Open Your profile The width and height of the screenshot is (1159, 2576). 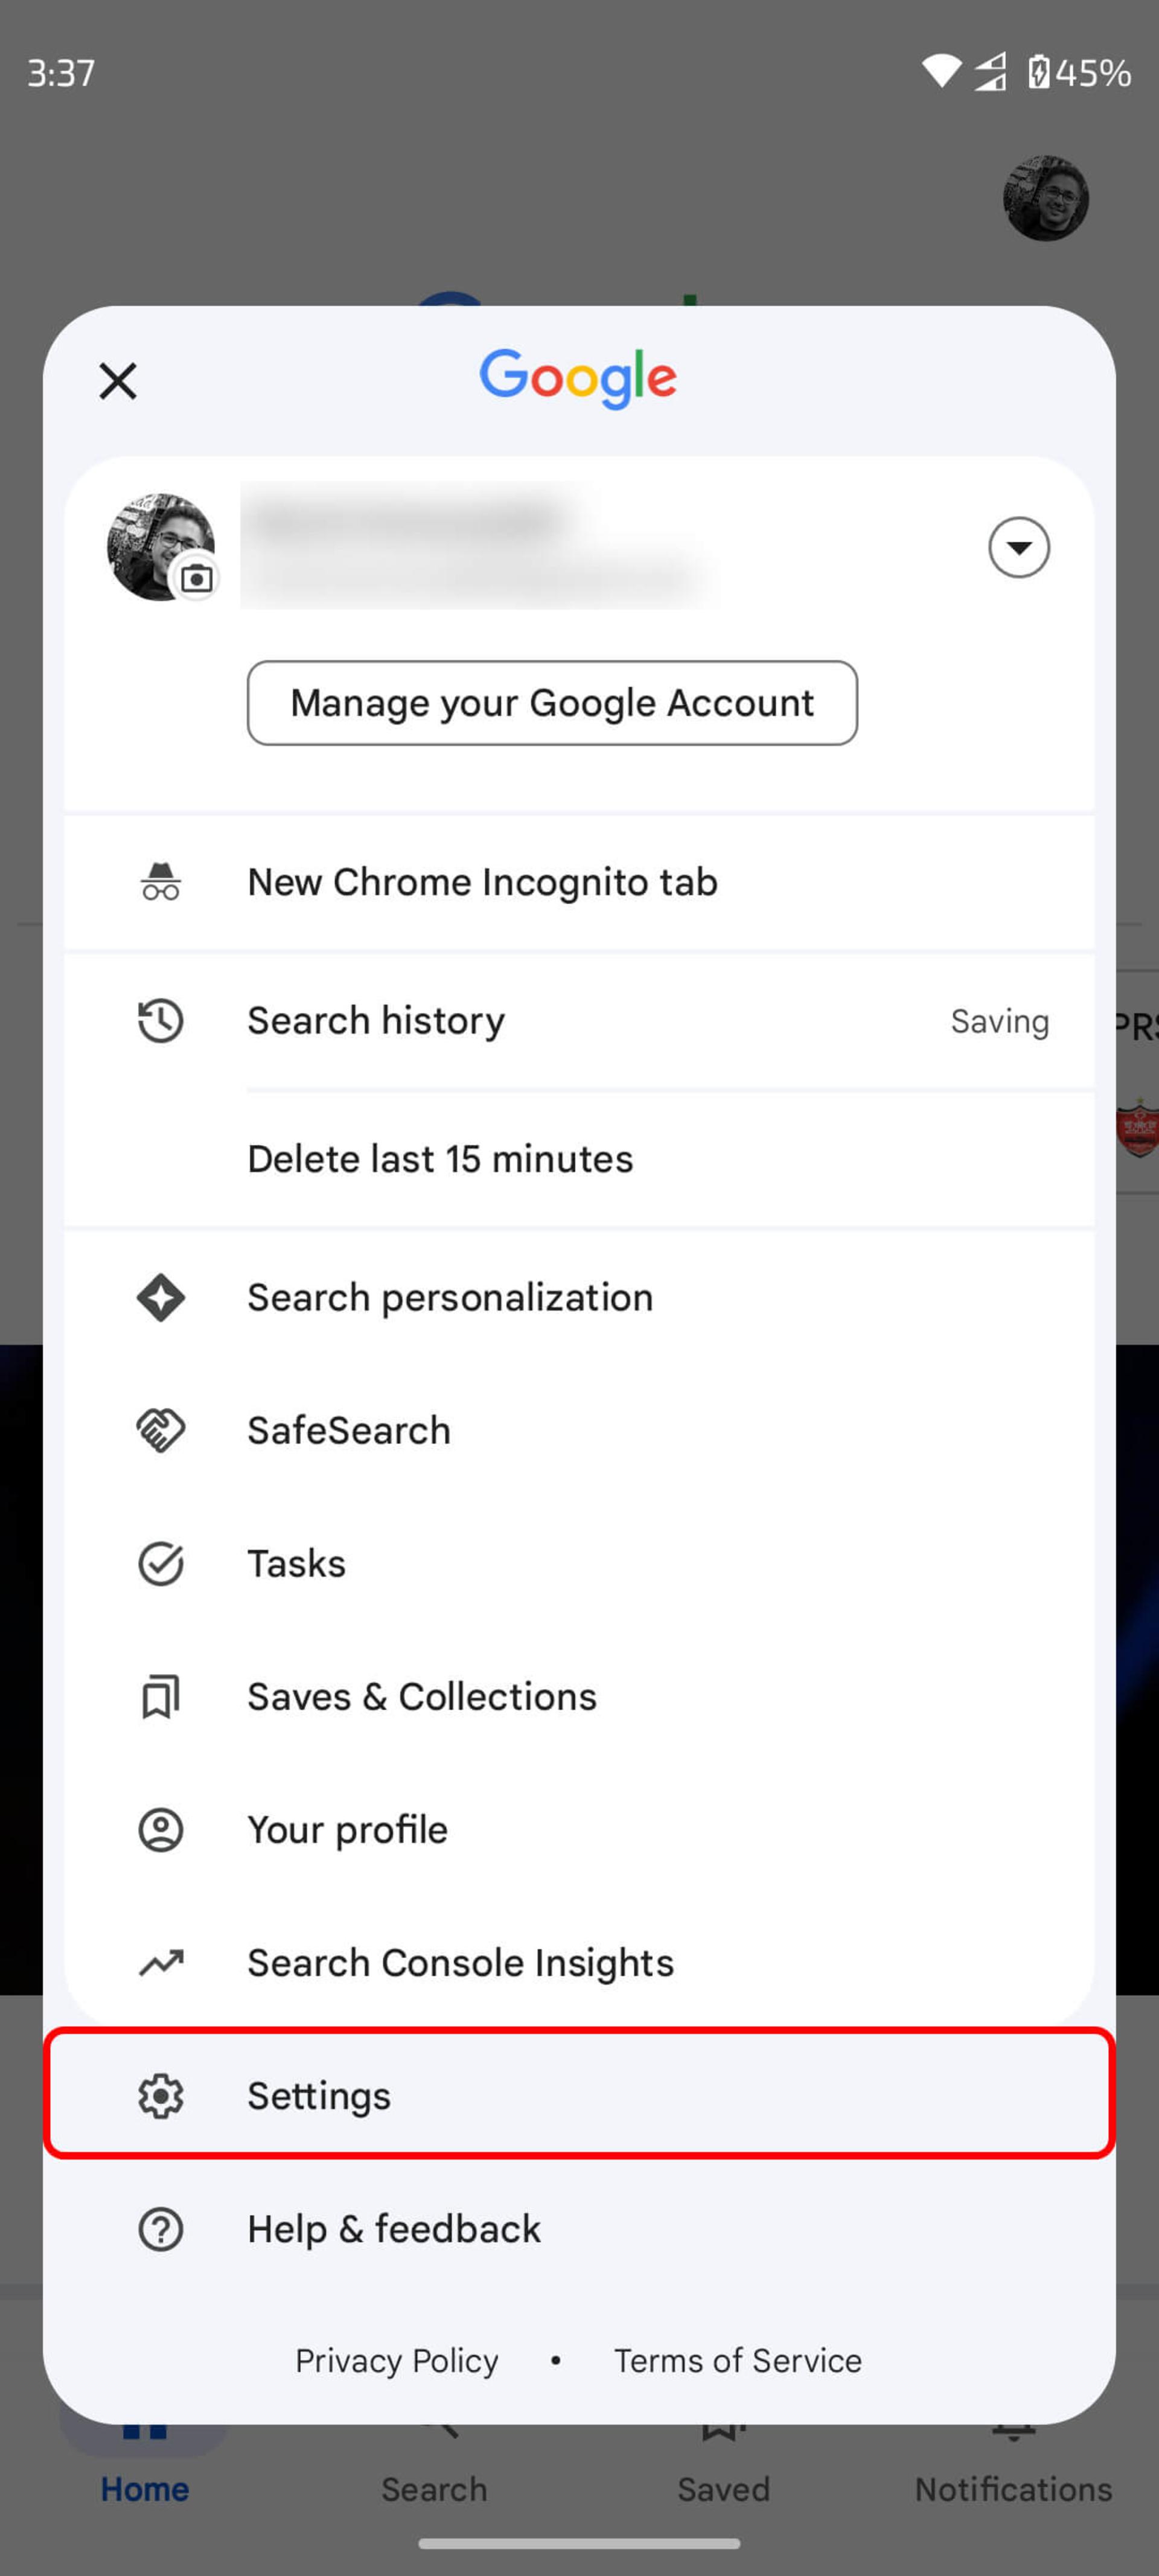579,1829
